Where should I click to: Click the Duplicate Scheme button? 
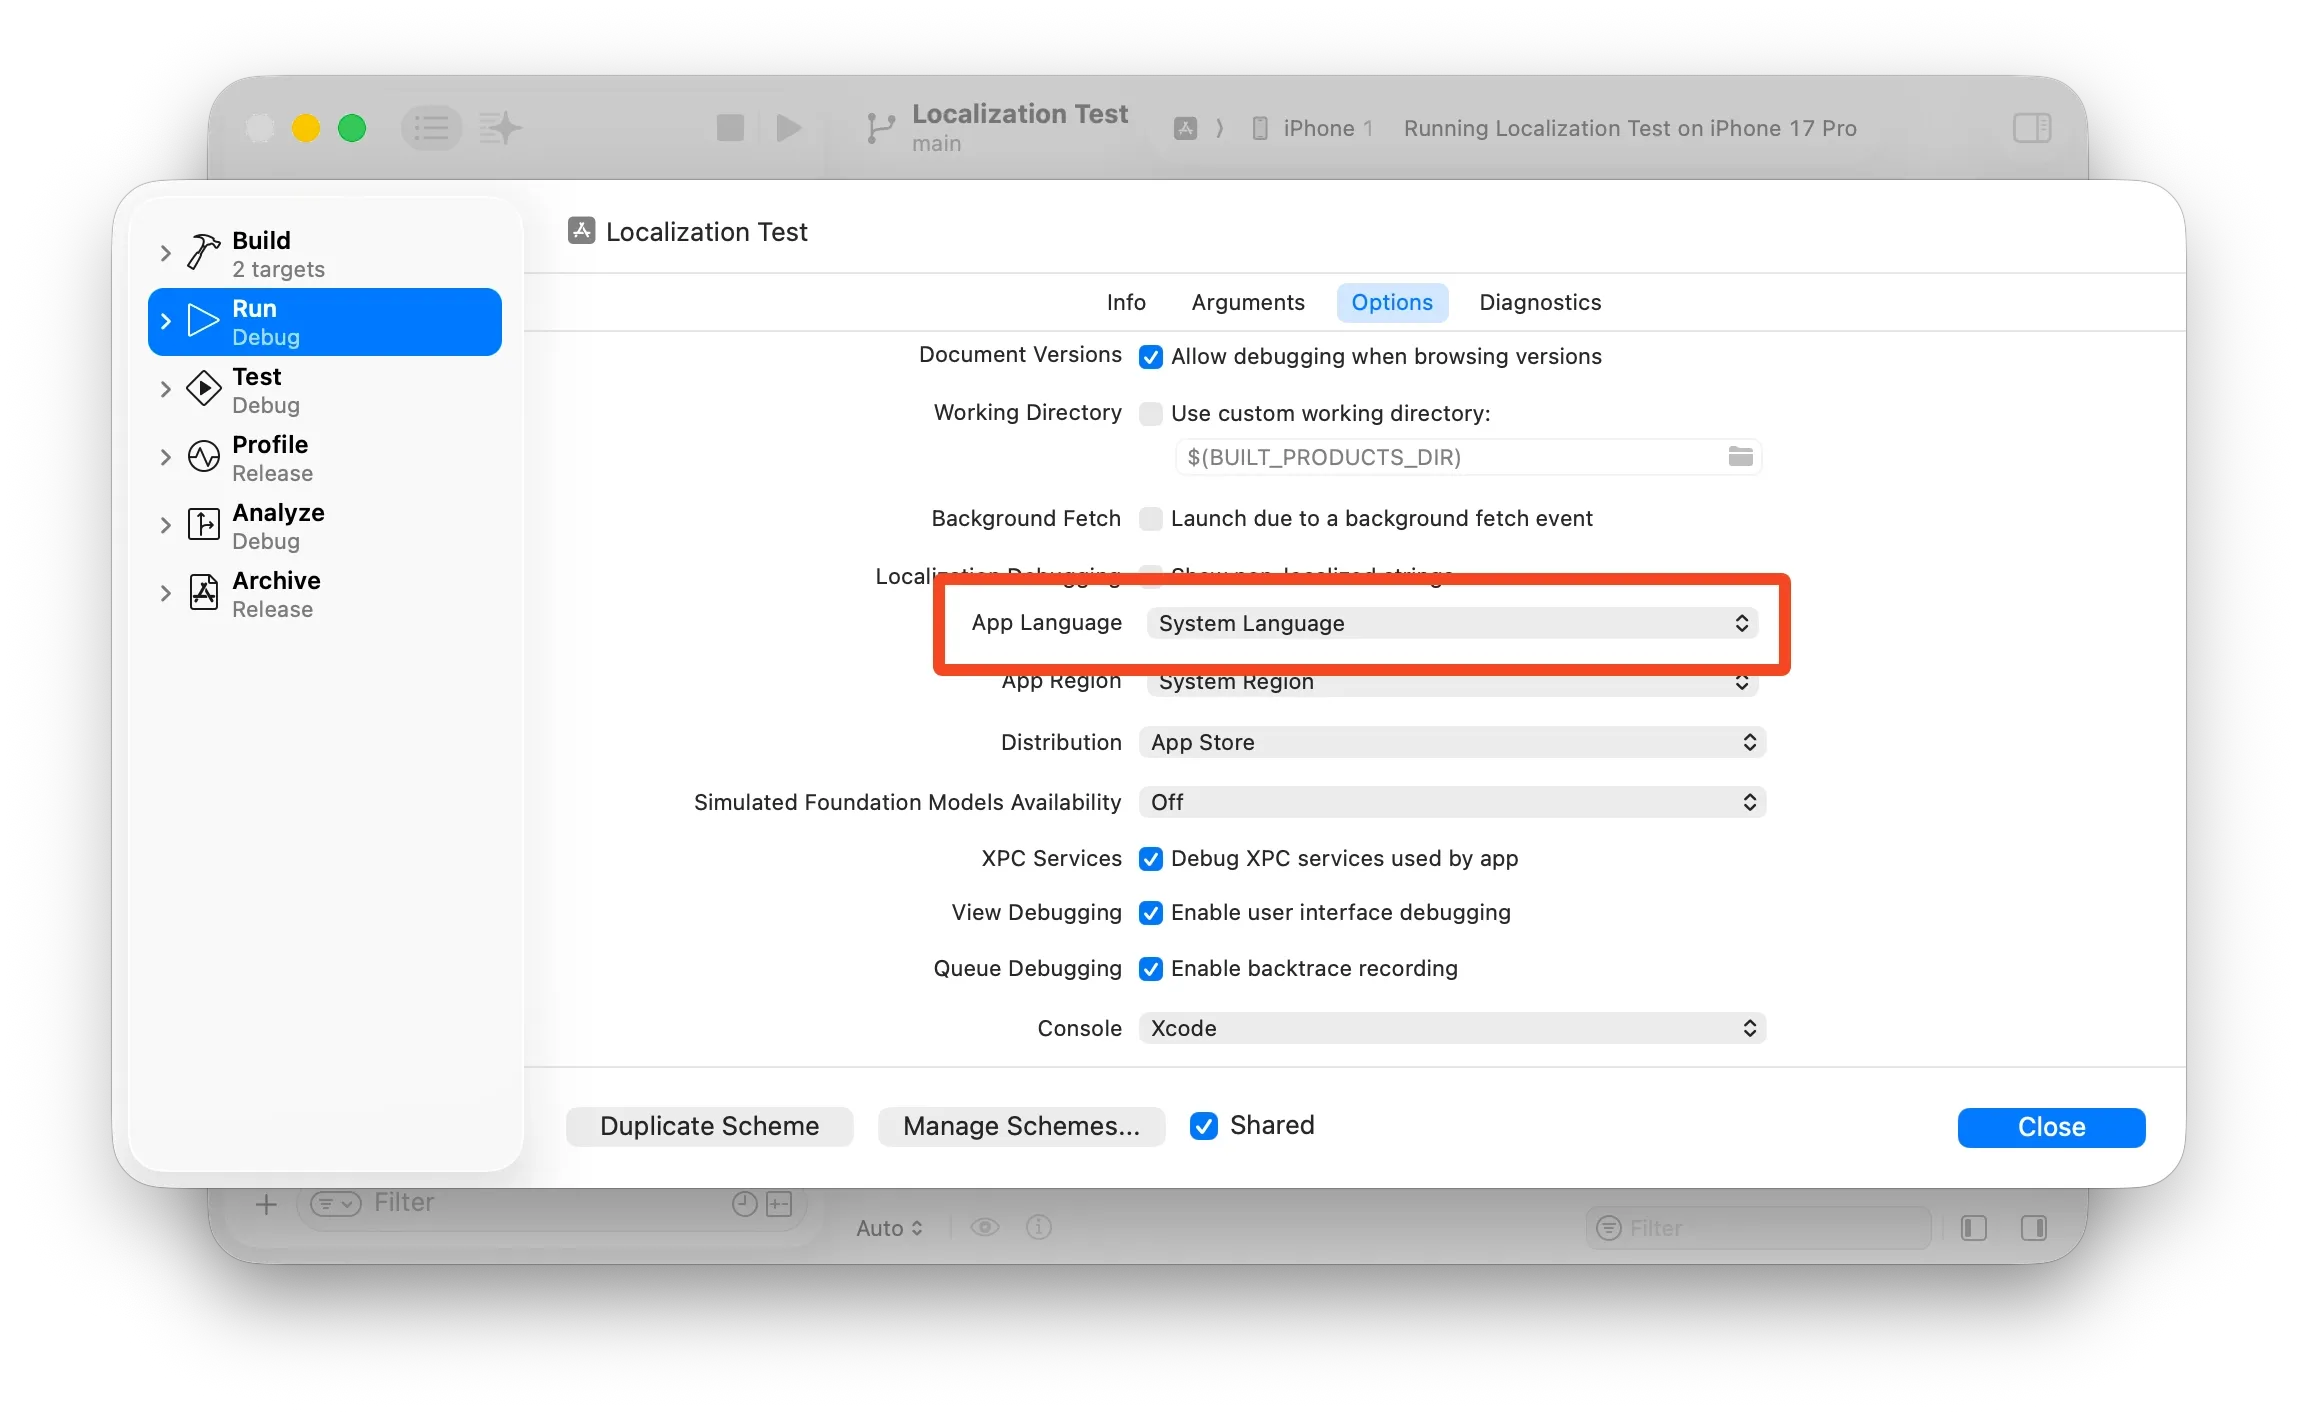(709, 1126)
